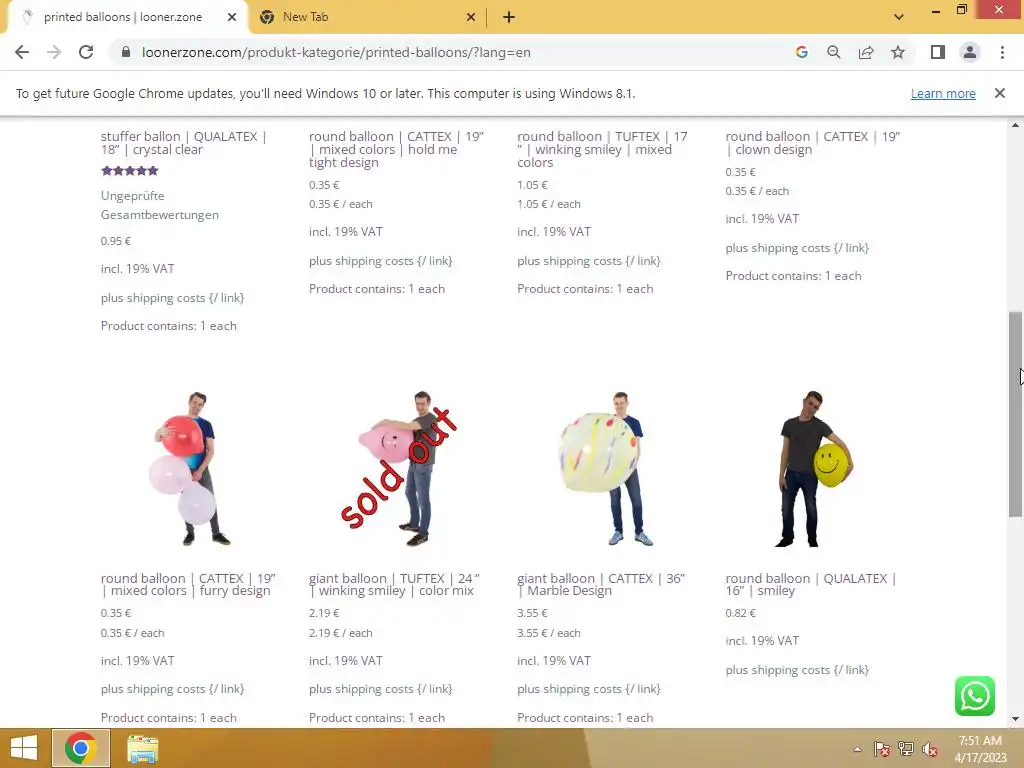The image size is (1024, 768).
Task: Reload the current page
Action: [86, 52]
